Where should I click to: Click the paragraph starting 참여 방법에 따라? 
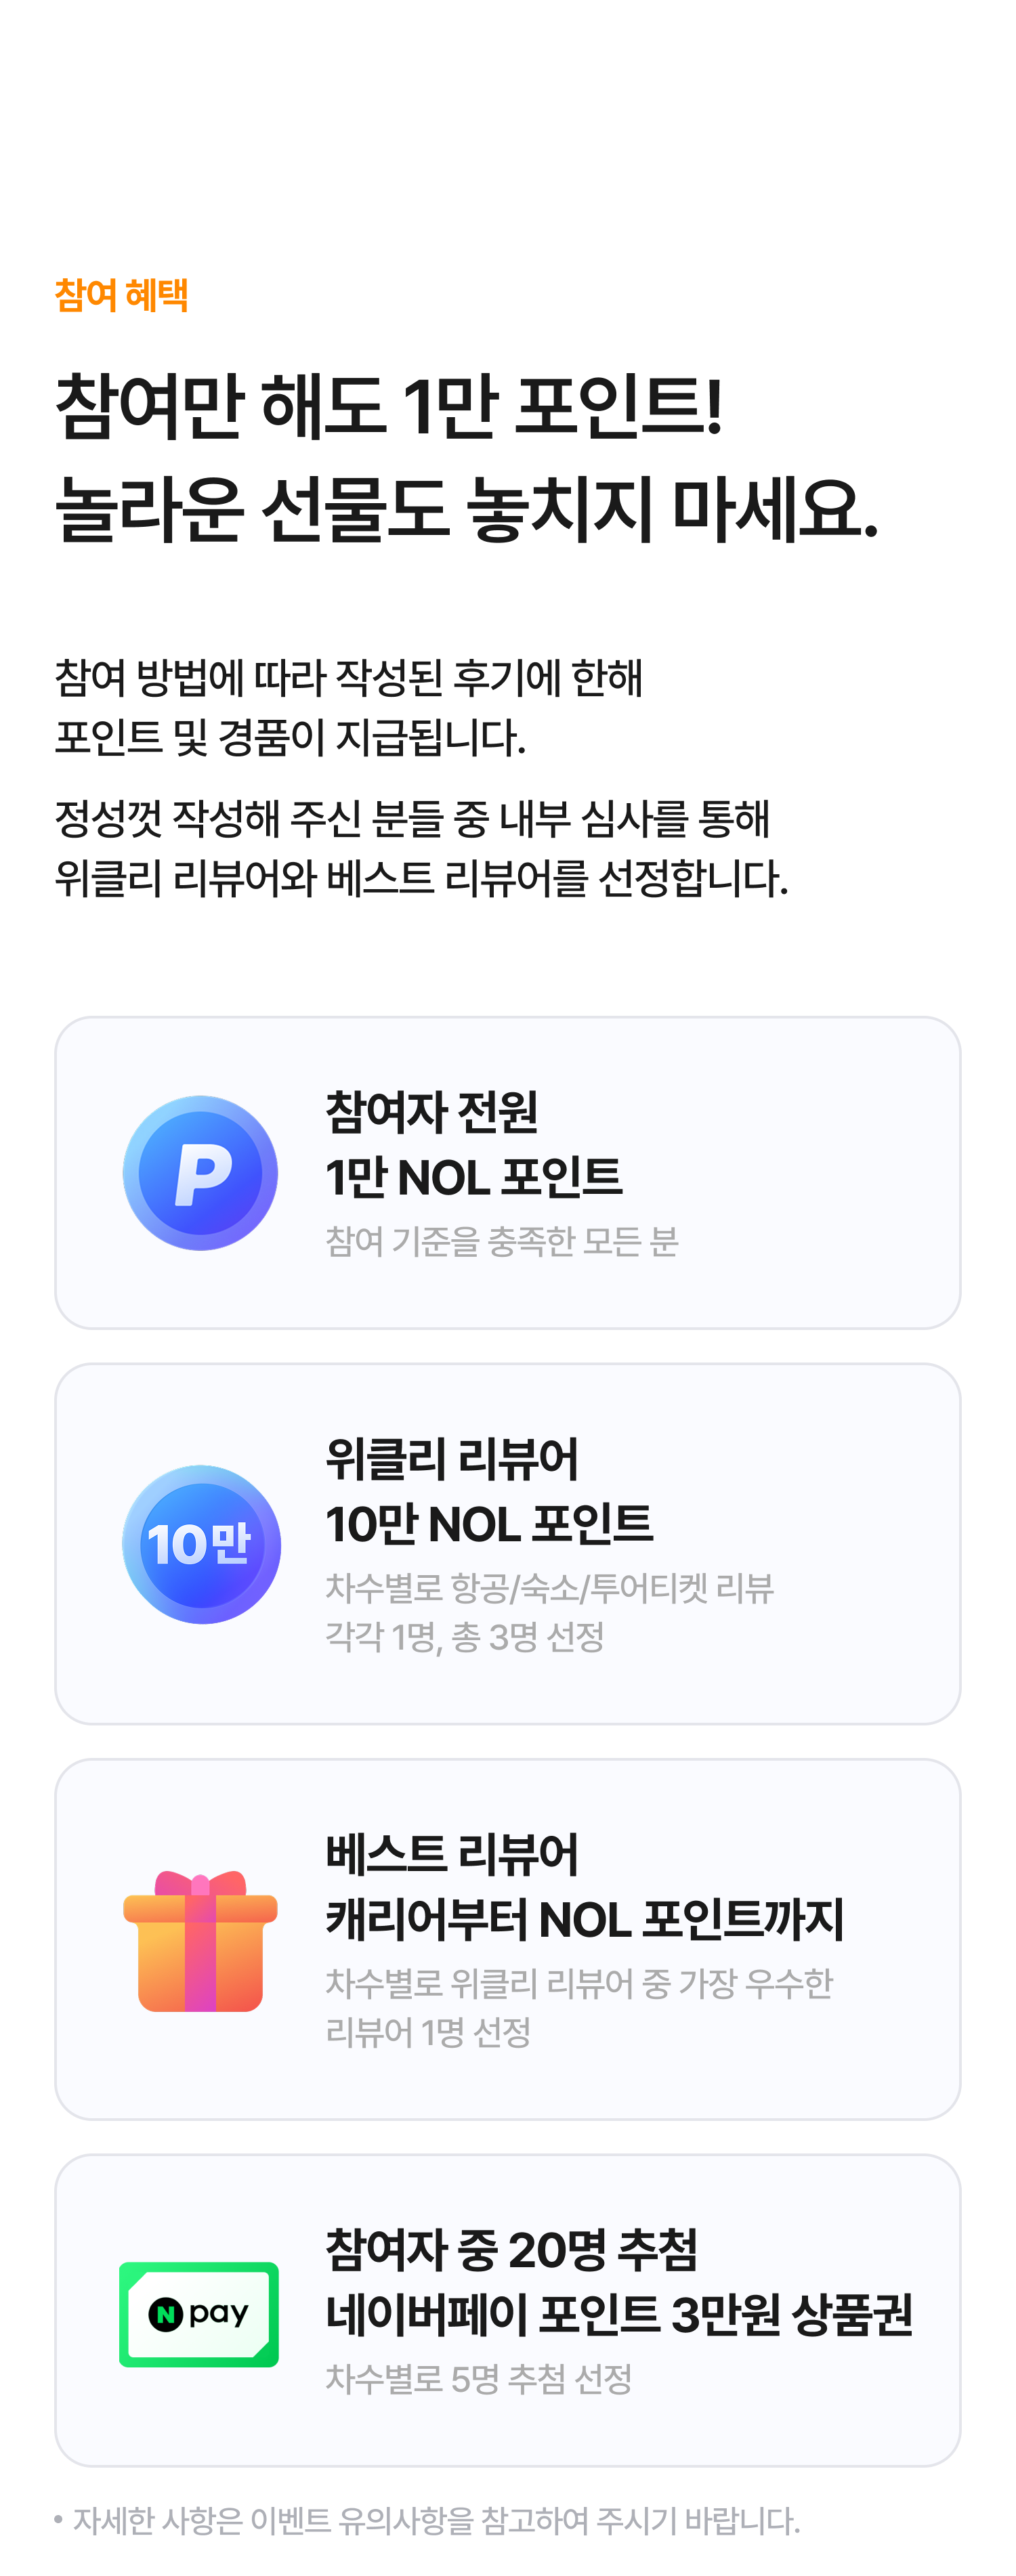click(348, 707)
